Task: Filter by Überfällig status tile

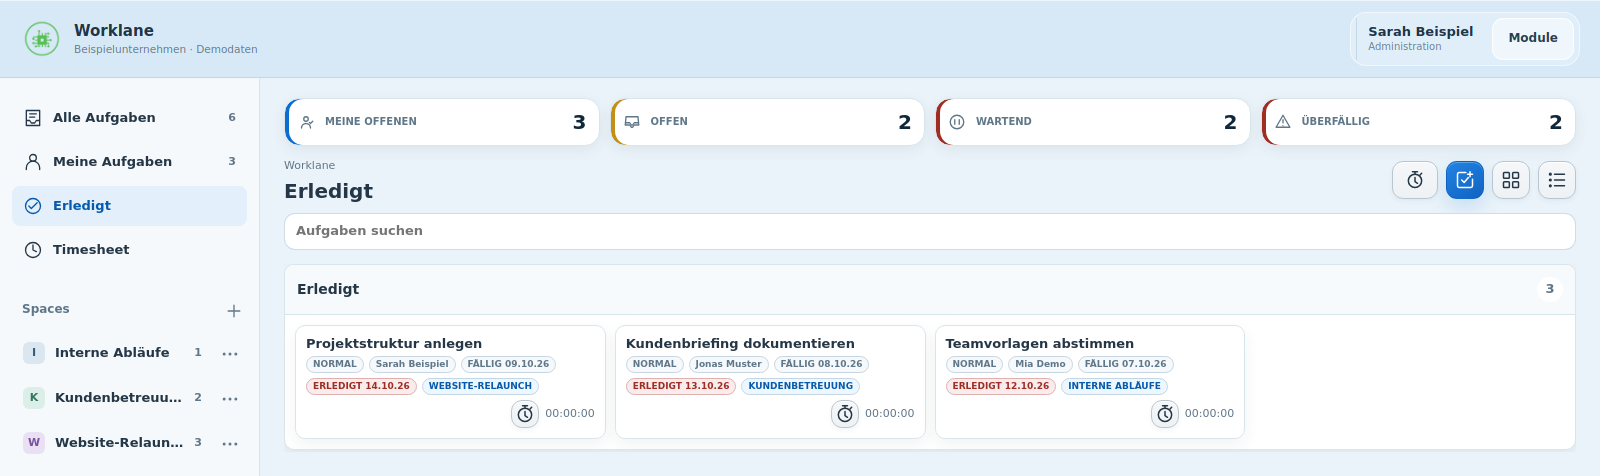Action: coord(1418,122)
